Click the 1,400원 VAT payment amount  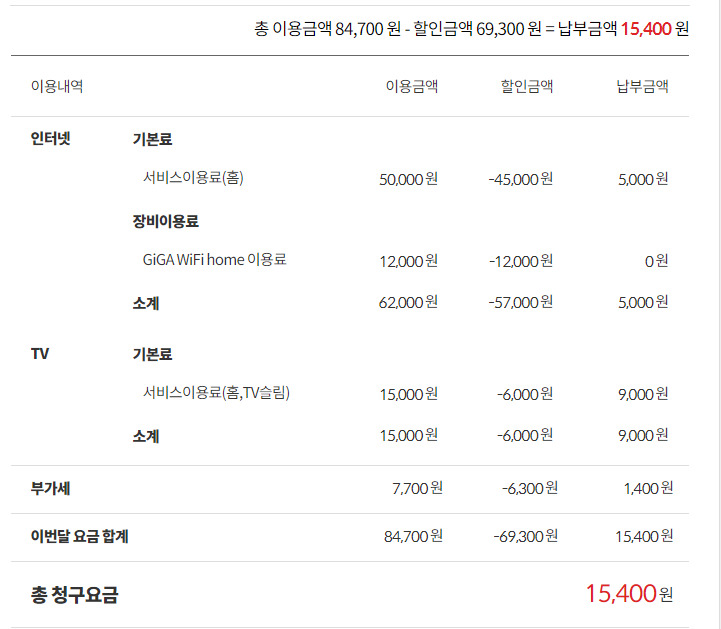(645, 488)
